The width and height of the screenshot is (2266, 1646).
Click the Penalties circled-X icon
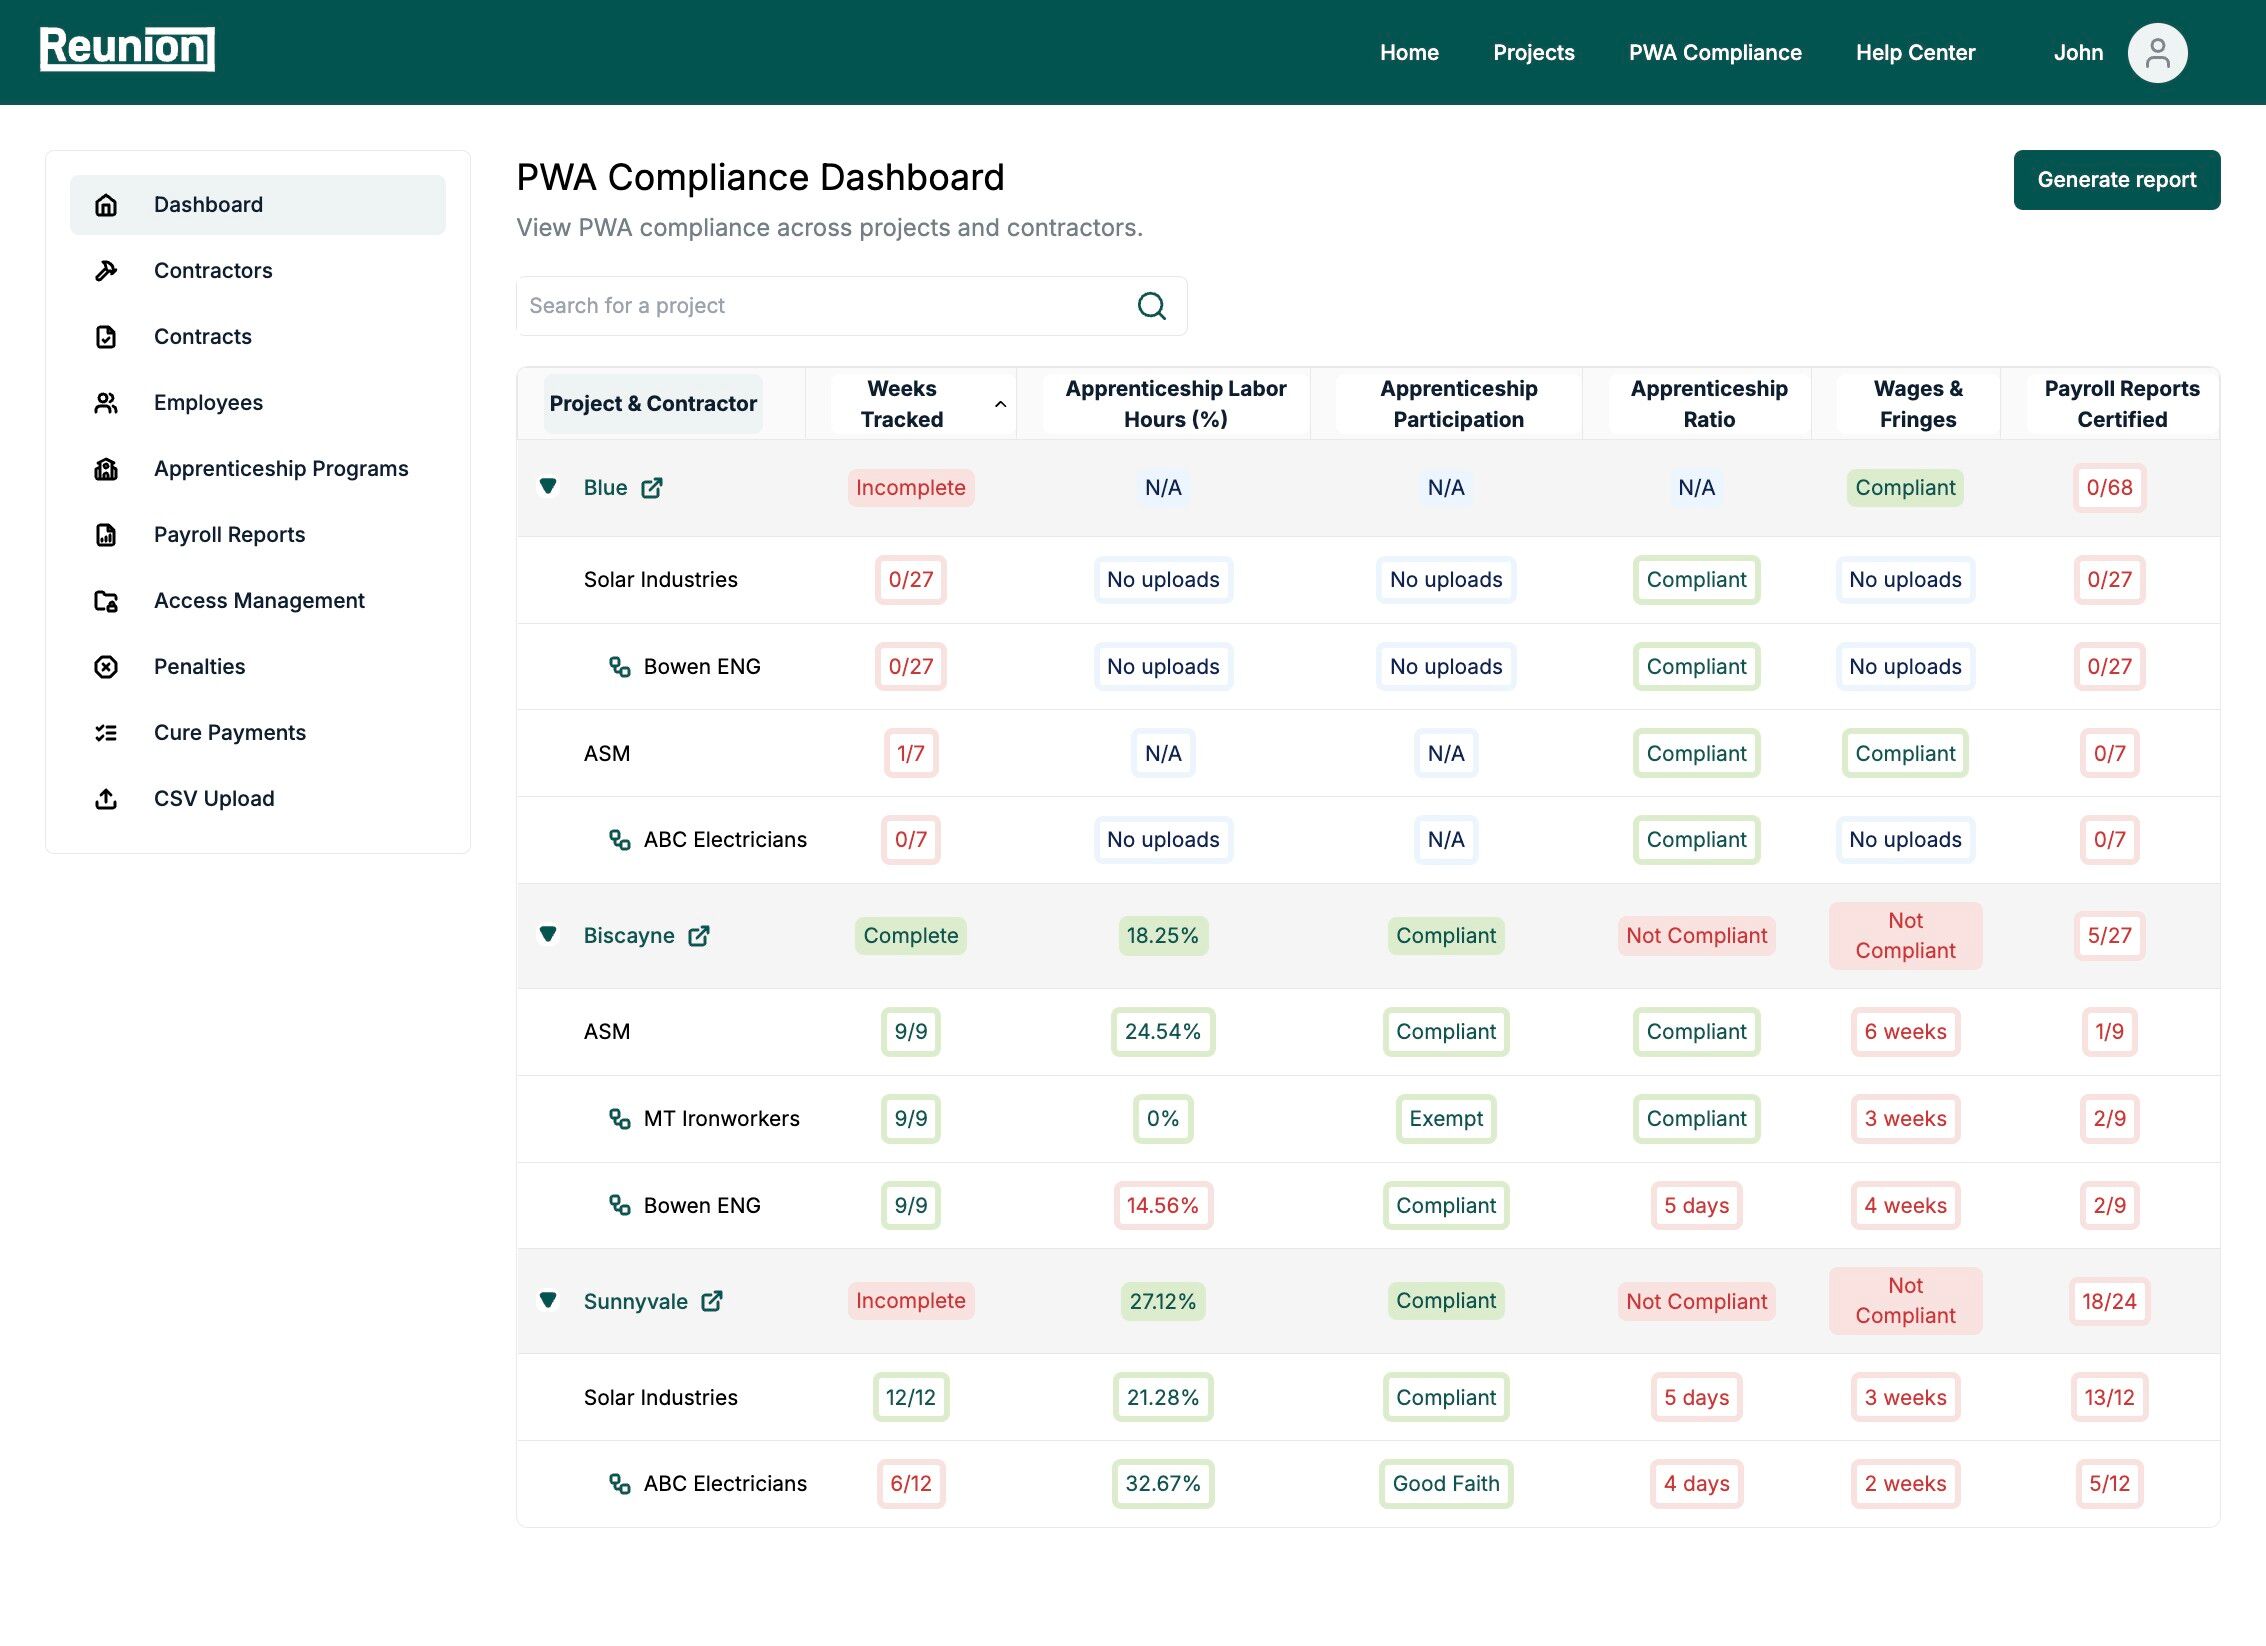pyautogui.click(x=106, y=666)
